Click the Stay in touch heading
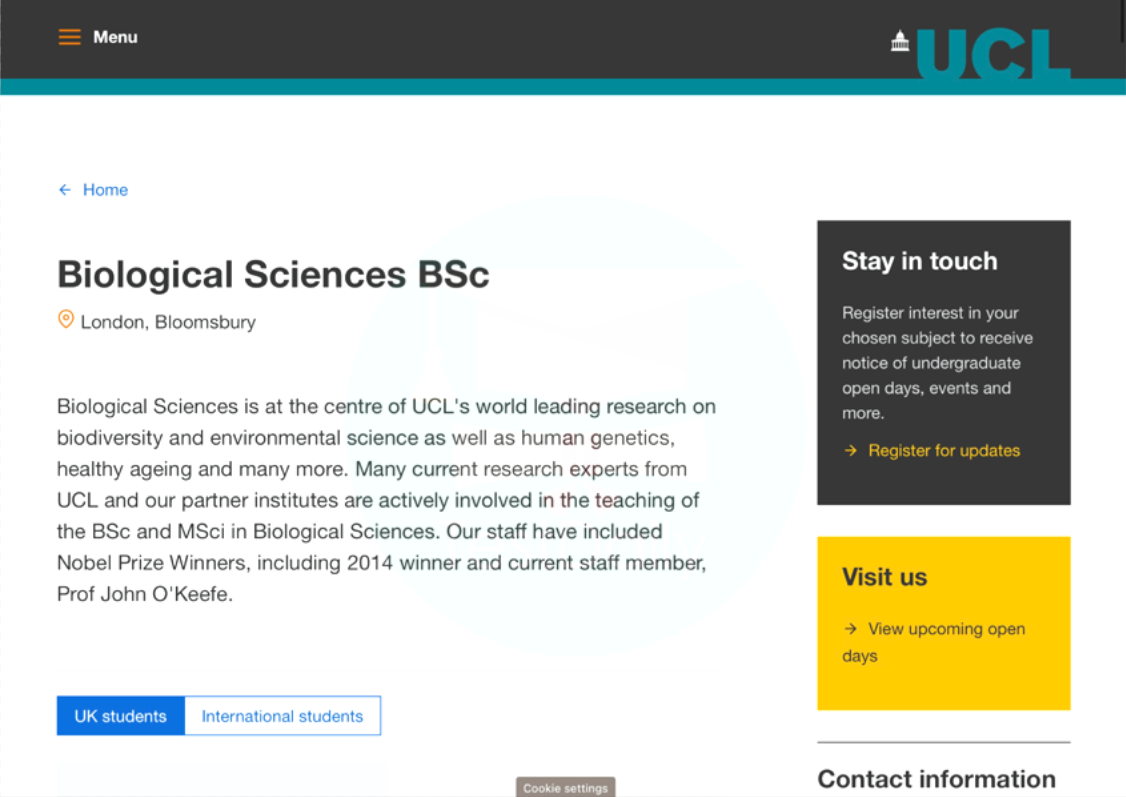The height and width of the screenshot is (797, 1126). point(919,261)
